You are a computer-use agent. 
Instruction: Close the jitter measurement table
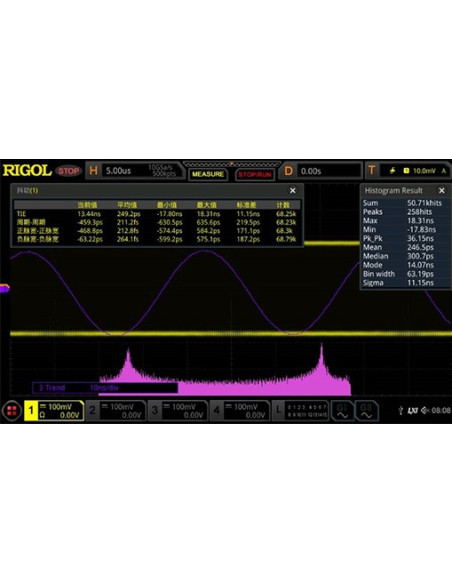click(x=293, y=190)
